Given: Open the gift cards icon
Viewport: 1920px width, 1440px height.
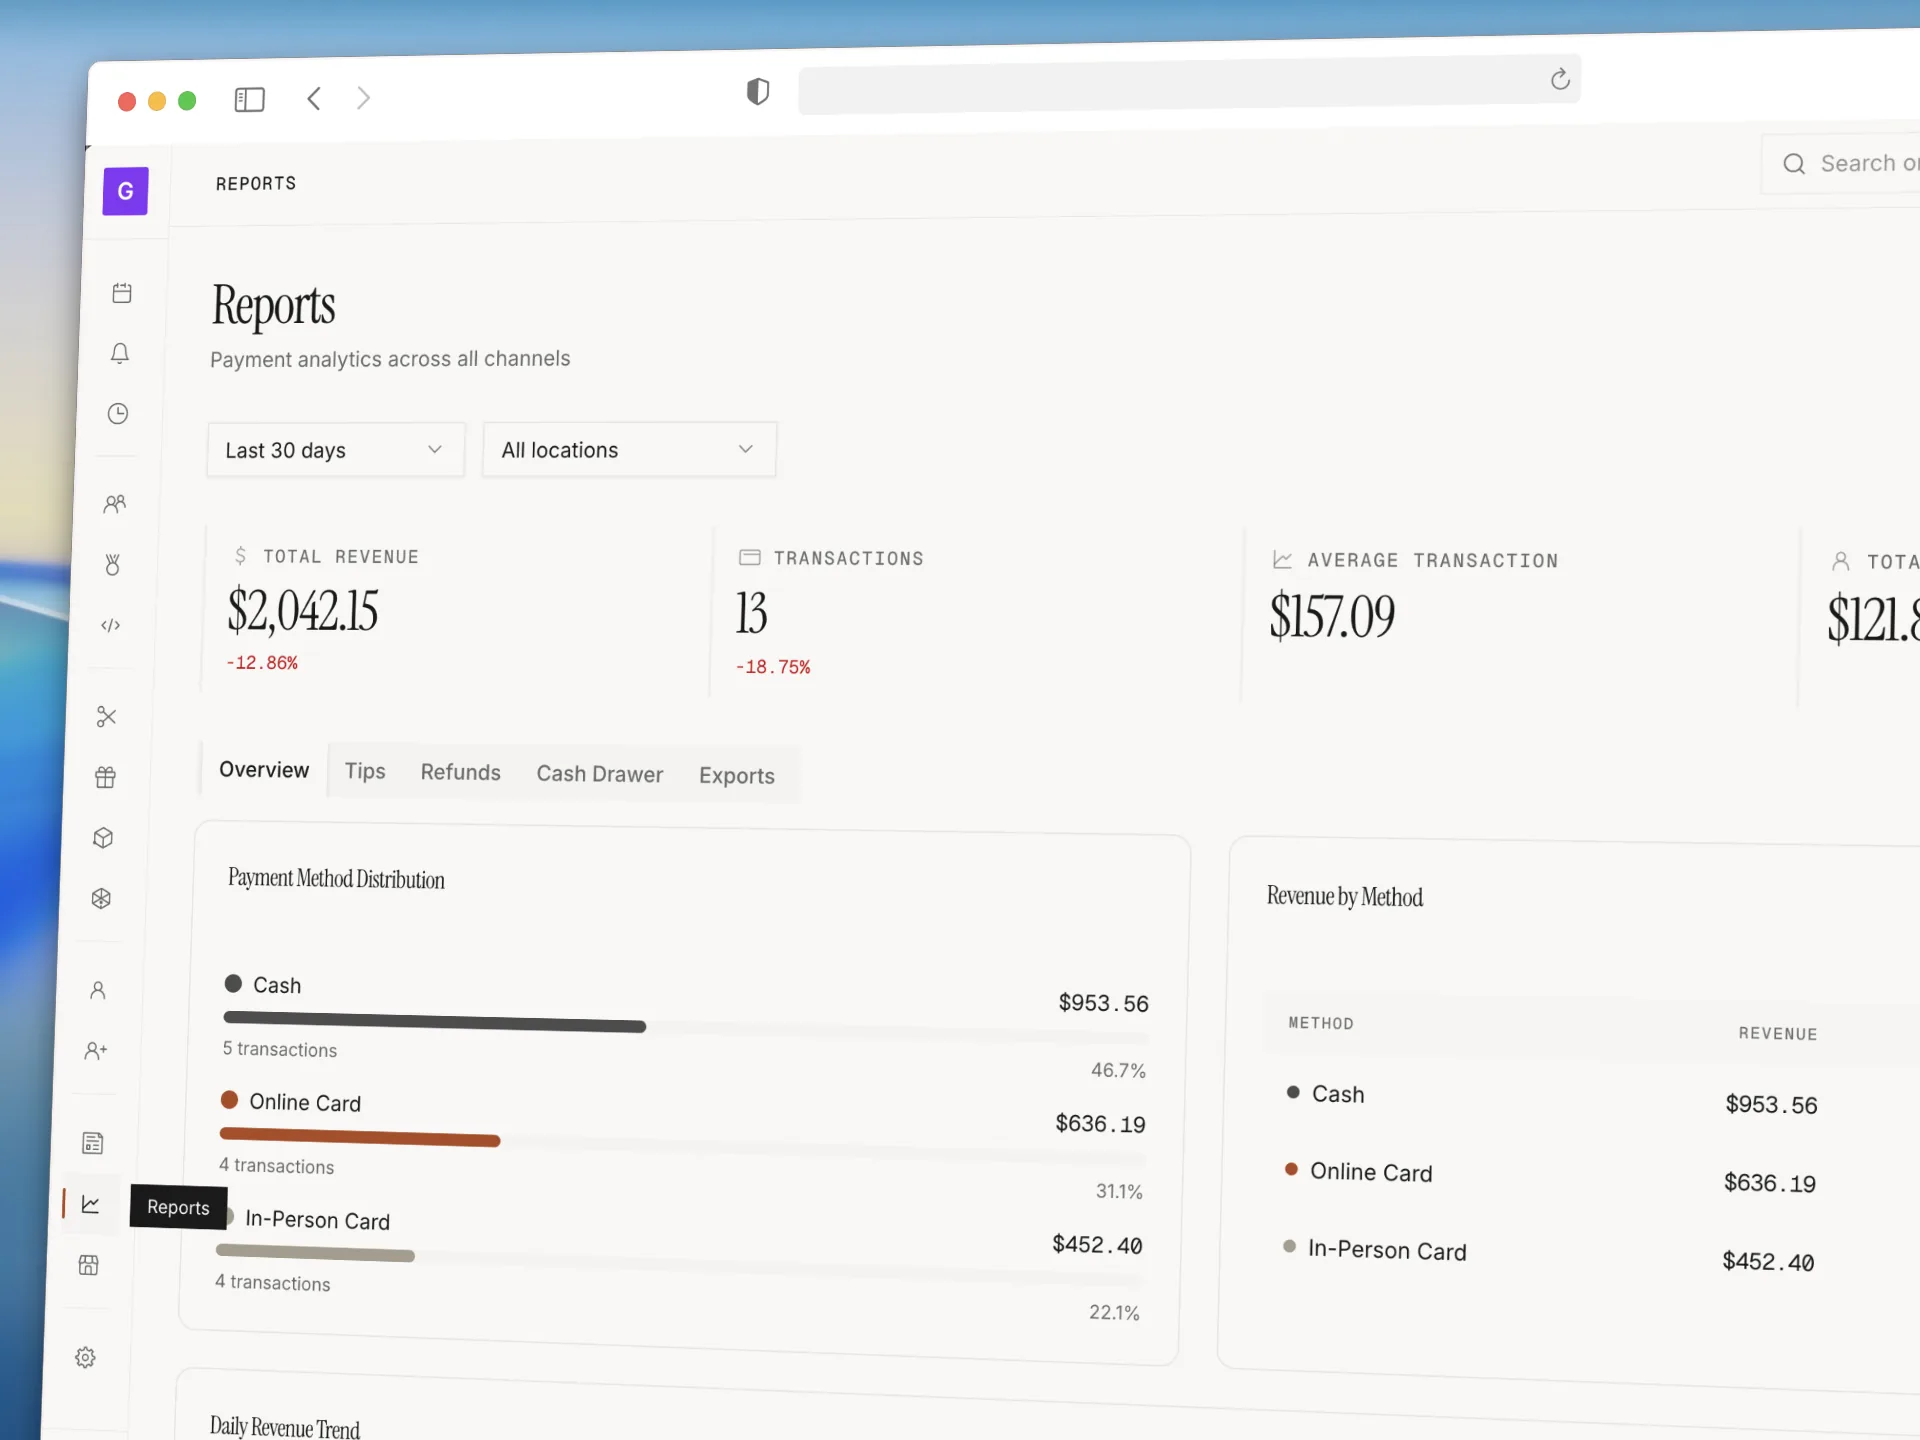Looking at the screenshot, I should [105, 777].
